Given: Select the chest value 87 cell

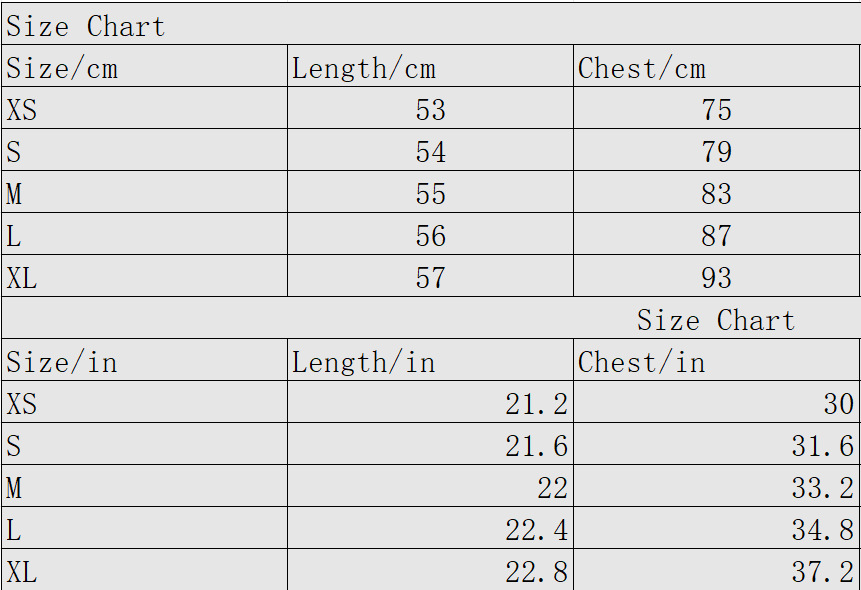Looking at the screenshot, I should [x=716, y=236].
